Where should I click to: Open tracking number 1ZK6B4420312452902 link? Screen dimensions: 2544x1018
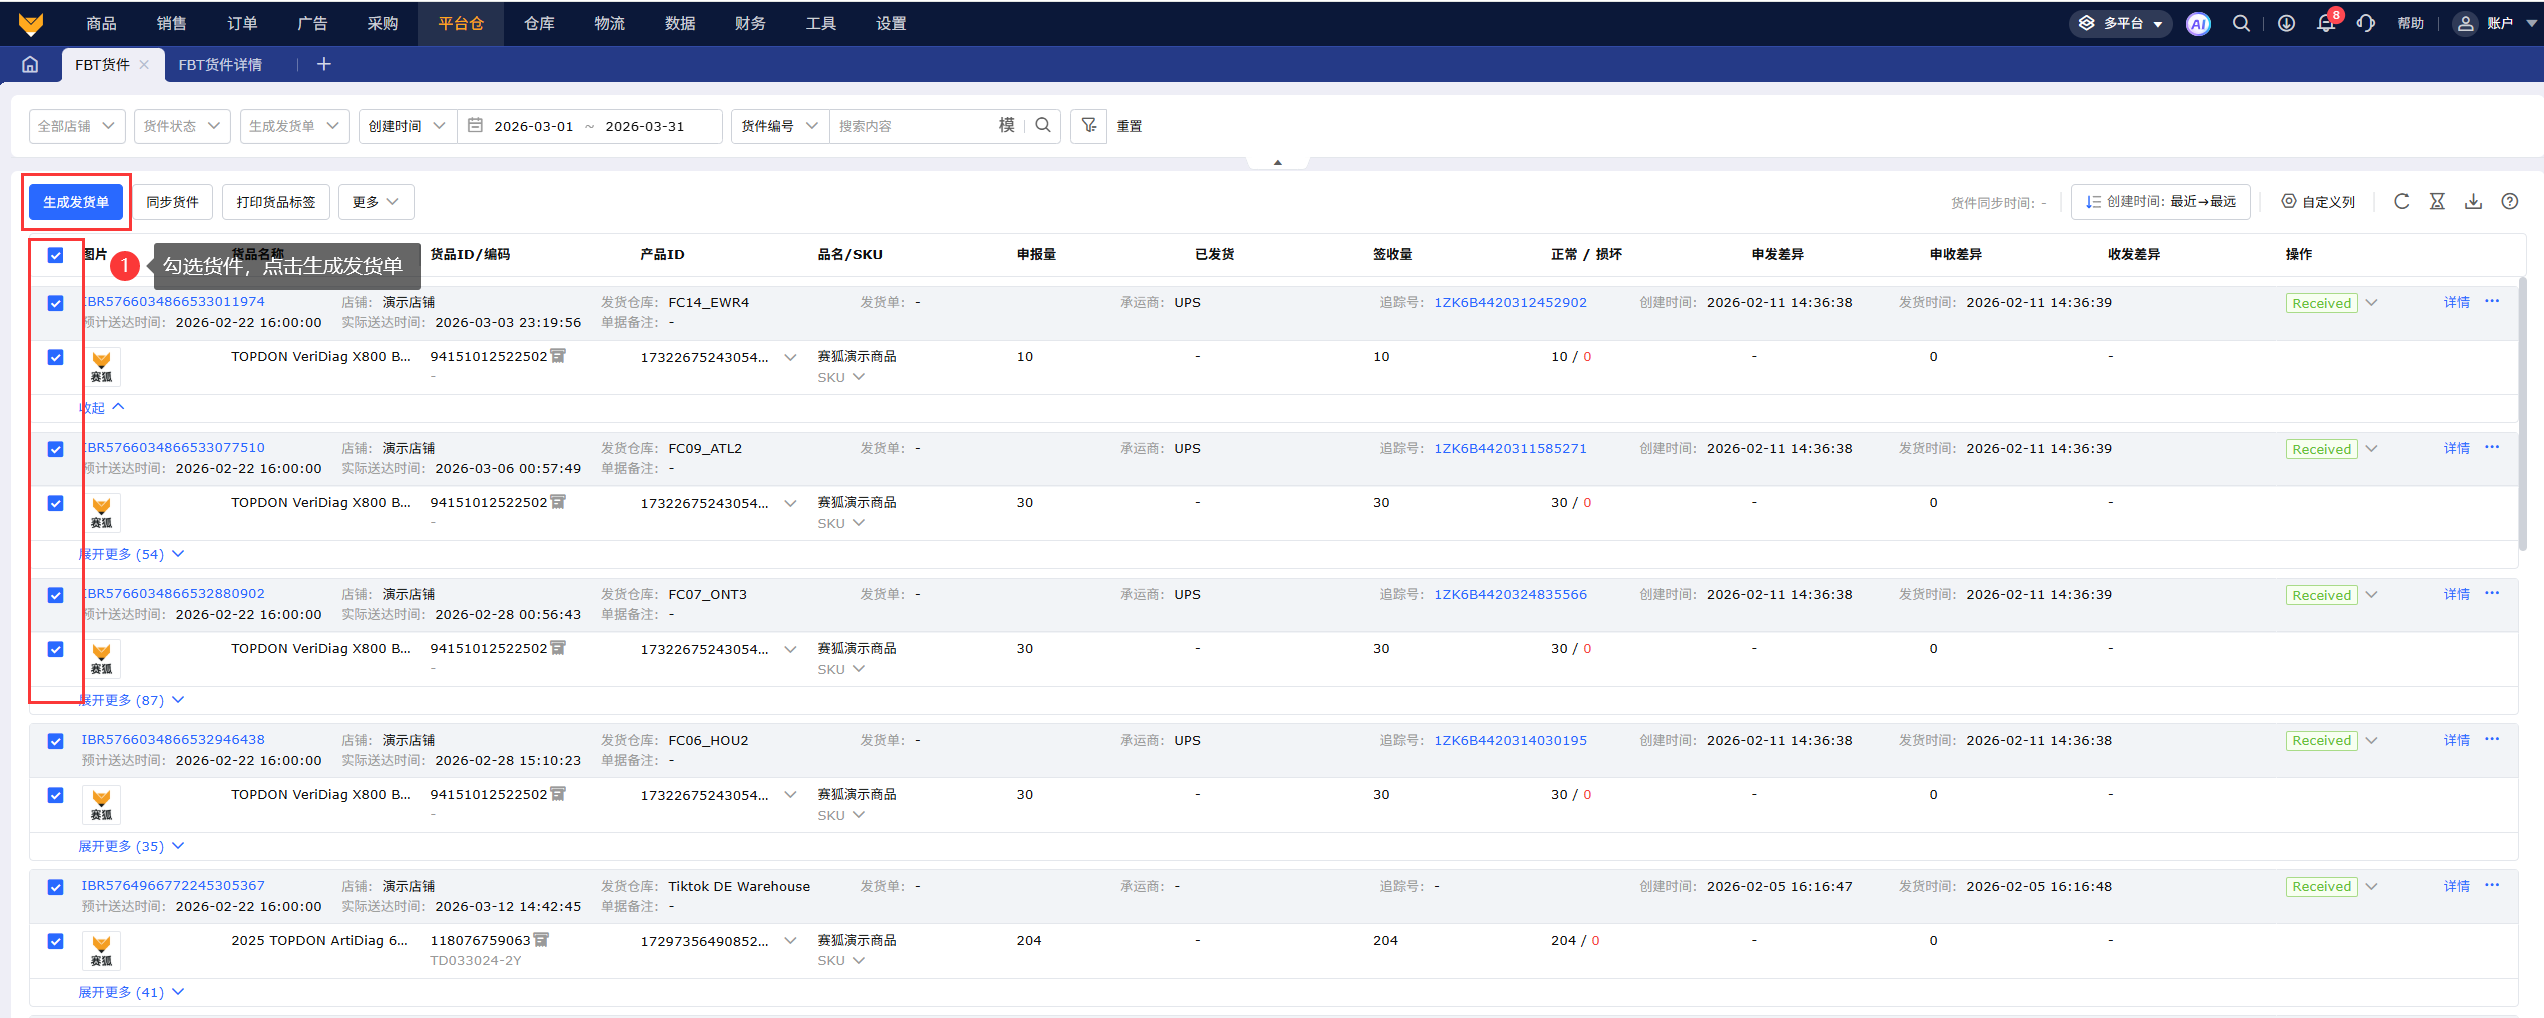point(1510,303)
